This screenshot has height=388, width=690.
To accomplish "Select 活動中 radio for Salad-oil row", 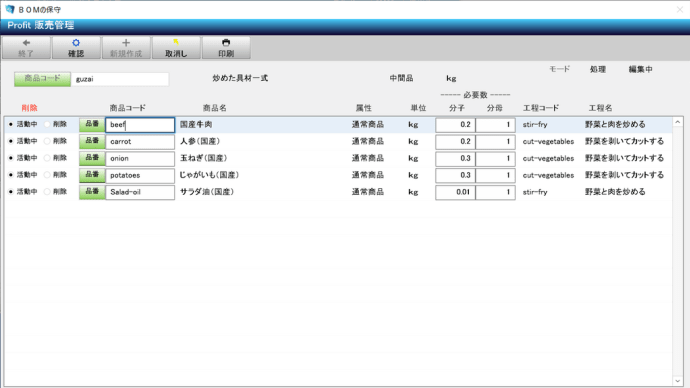I will (11, 192).
